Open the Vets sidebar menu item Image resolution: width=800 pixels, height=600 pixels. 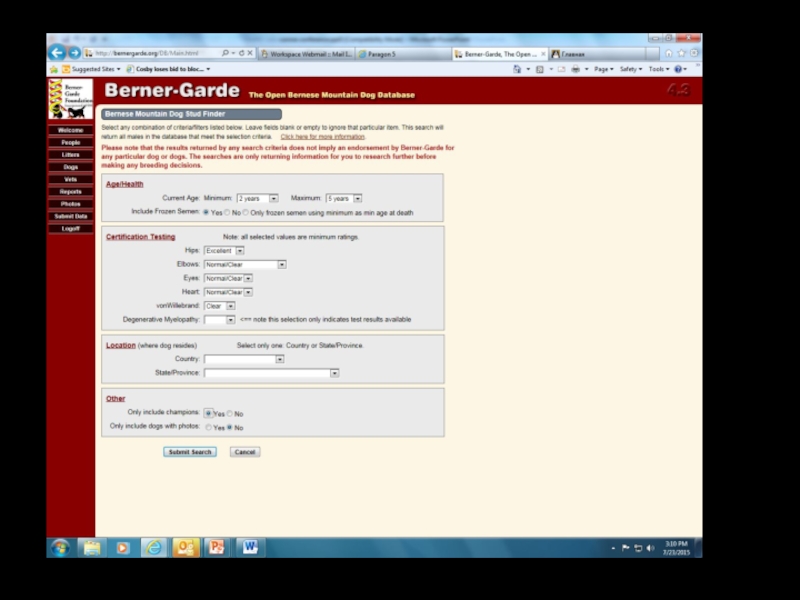pyautogui.click(x=70, y=179)
